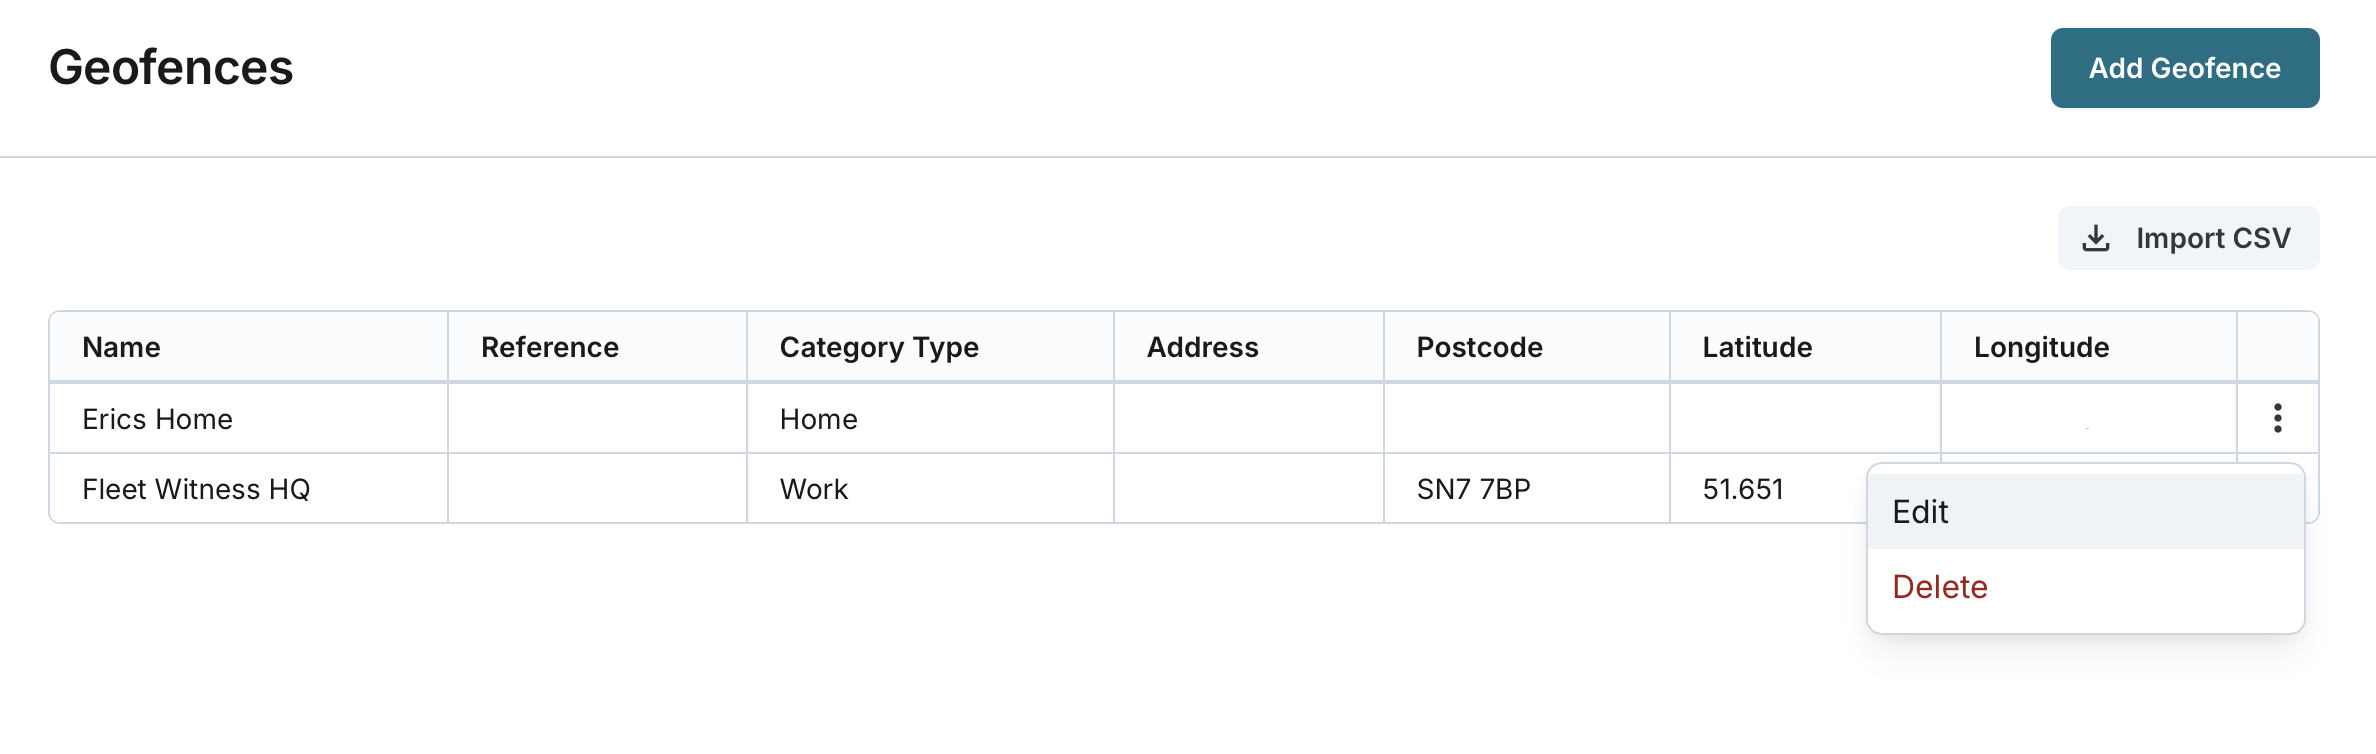Click the SN7 7BP postcode cell
This screenshot has height=754, width=2376.
1473,489
